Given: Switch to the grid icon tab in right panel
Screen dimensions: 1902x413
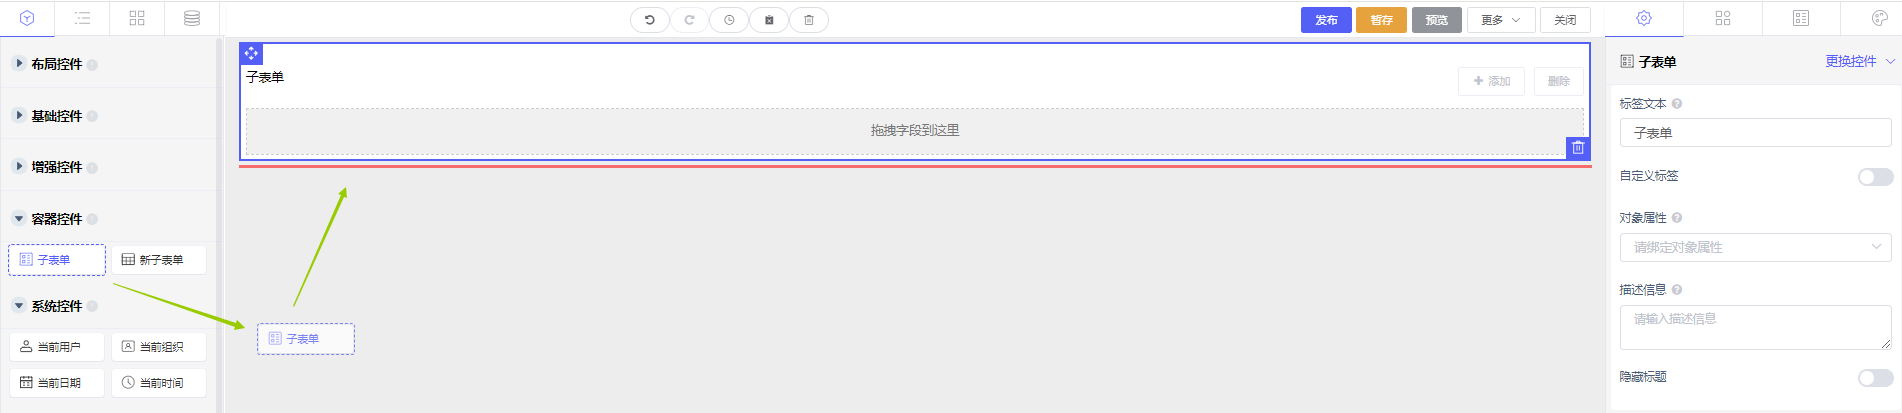Looking at the screenshot, I should [1722, 18].
